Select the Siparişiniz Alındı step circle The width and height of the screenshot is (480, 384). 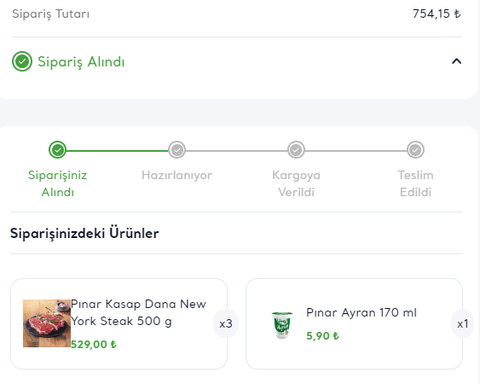tap(58, 150)
